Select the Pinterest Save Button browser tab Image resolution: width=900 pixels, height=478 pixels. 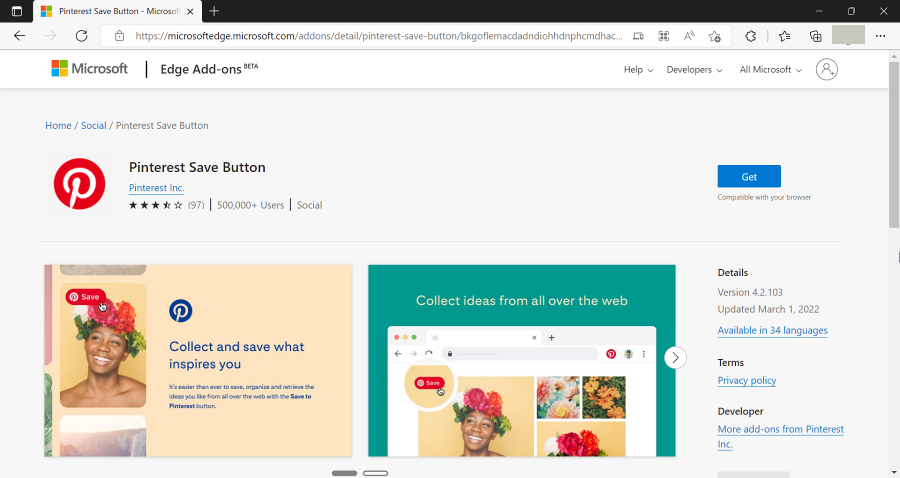(x=118, y=11)
